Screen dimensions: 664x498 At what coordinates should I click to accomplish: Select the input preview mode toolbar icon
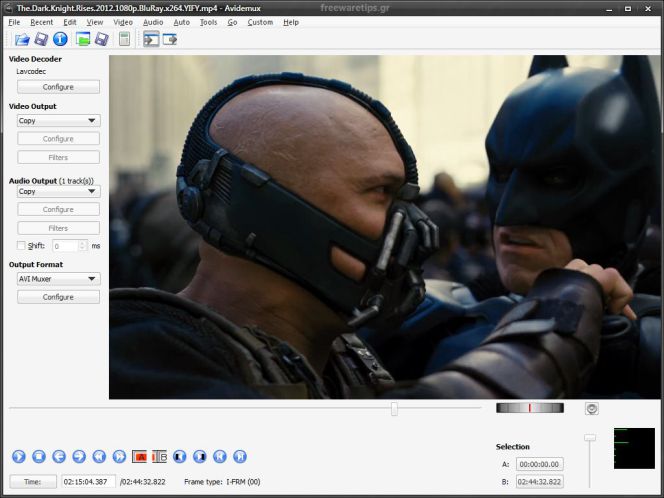(x=151, y=39)
